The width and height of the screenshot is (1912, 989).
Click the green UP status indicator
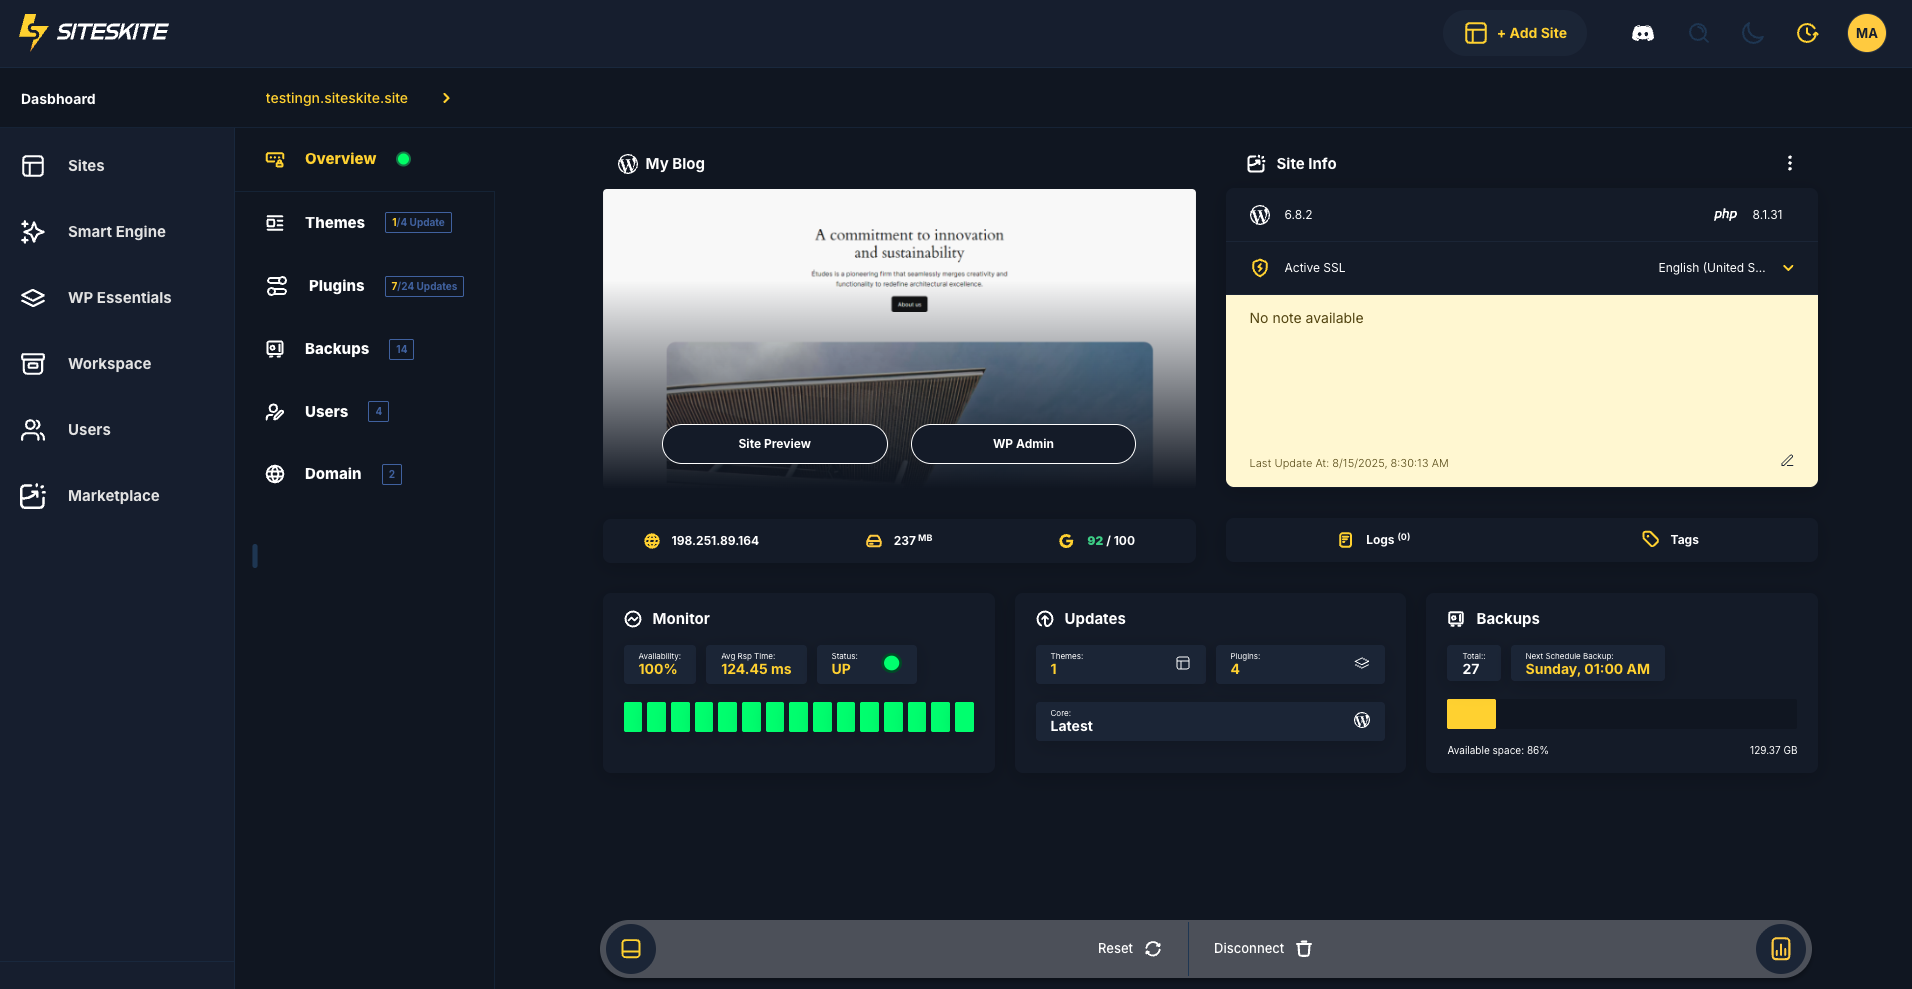coord(892,663)
